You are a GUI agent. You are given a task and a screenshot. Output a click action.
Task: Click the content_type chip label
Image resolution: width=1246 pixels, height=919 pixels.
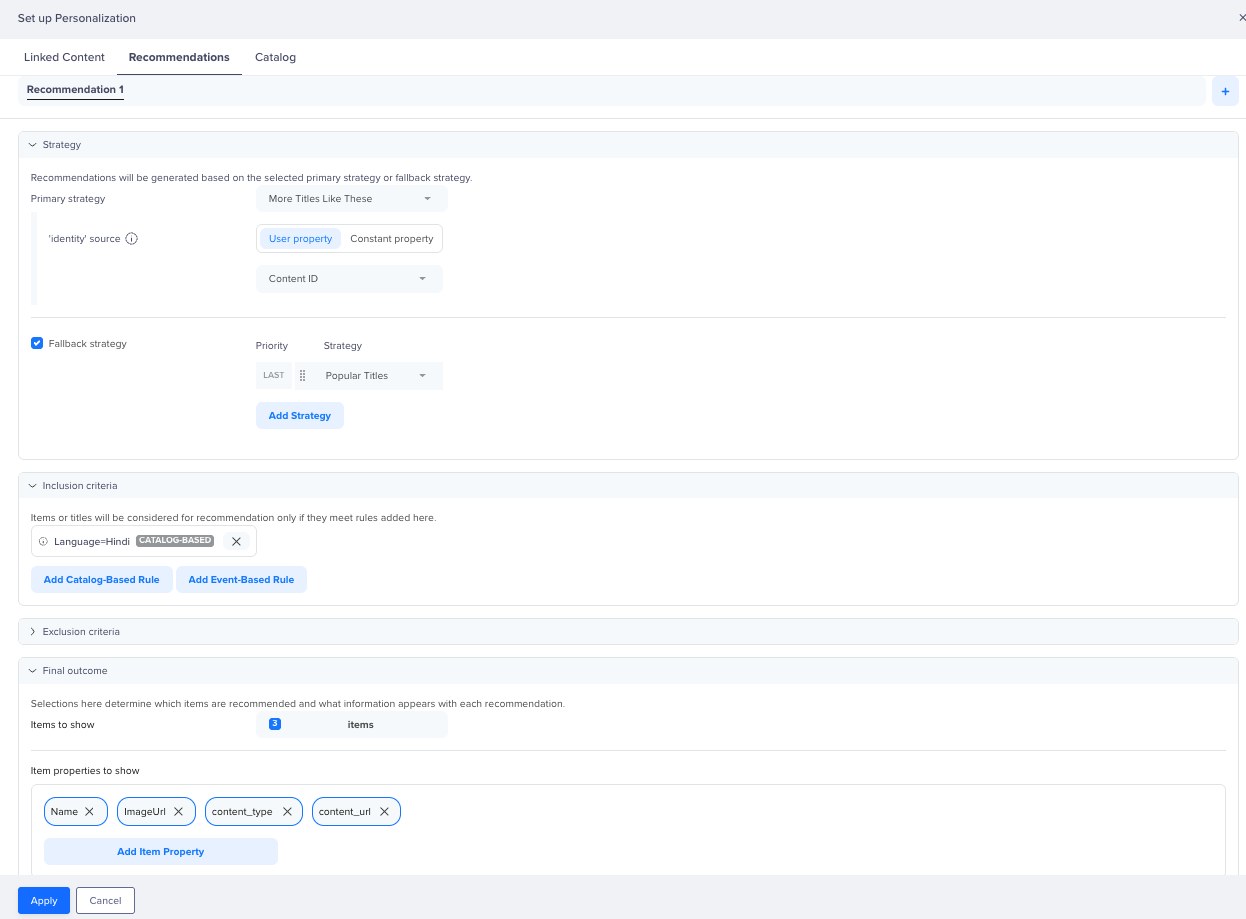(x=242, y=812)
